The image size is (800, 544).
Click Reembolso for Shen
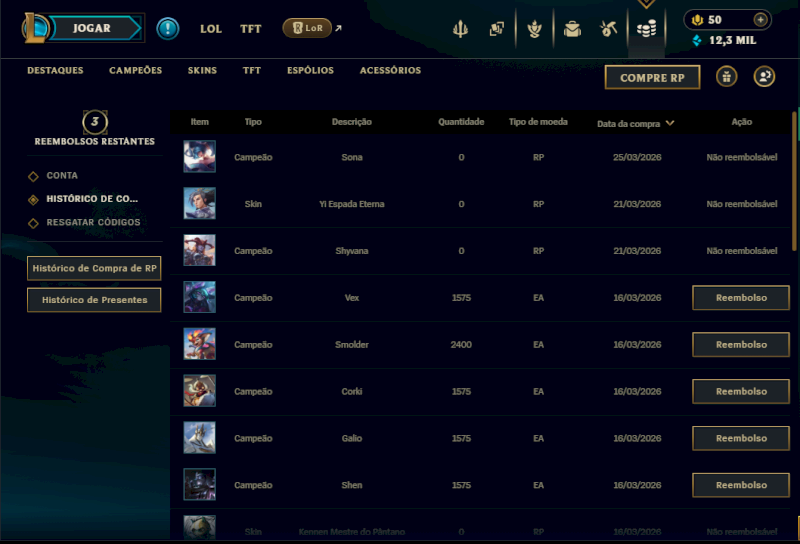[741, 485]
